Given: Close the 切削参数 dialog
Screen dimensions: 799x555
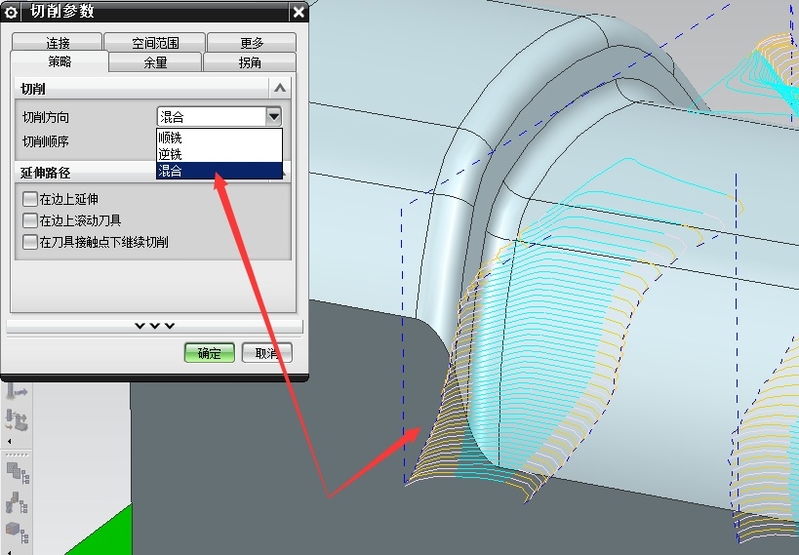Looking at the screenshot, I should (298, 12).
